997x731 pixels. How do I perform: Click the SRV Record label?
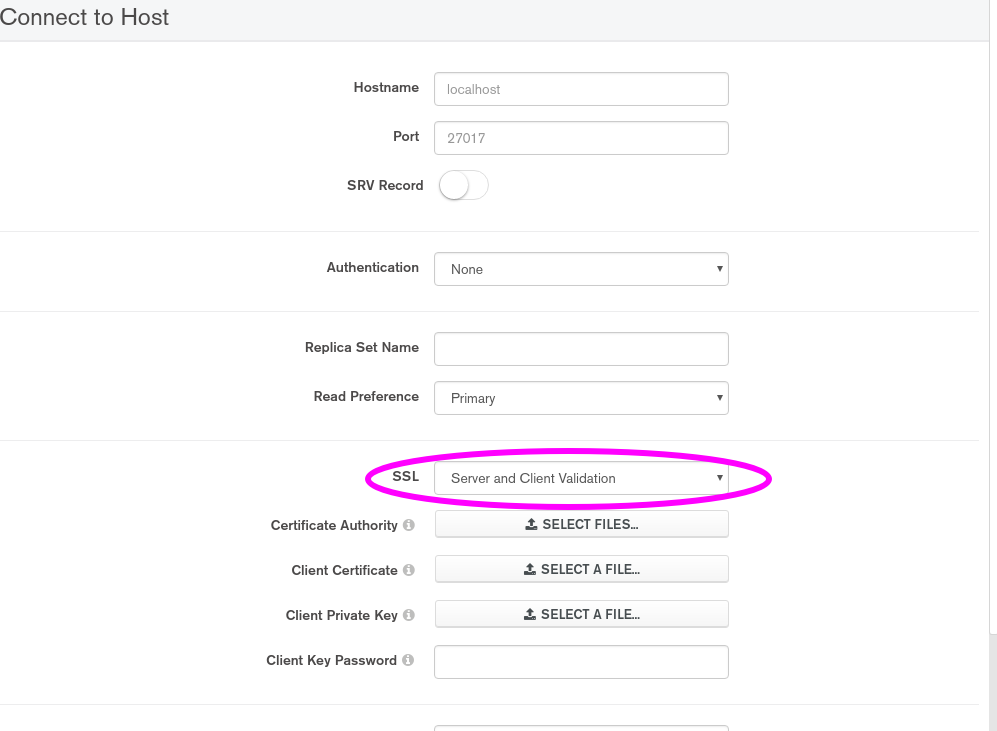pyautogui.click(x=385, y=186)
